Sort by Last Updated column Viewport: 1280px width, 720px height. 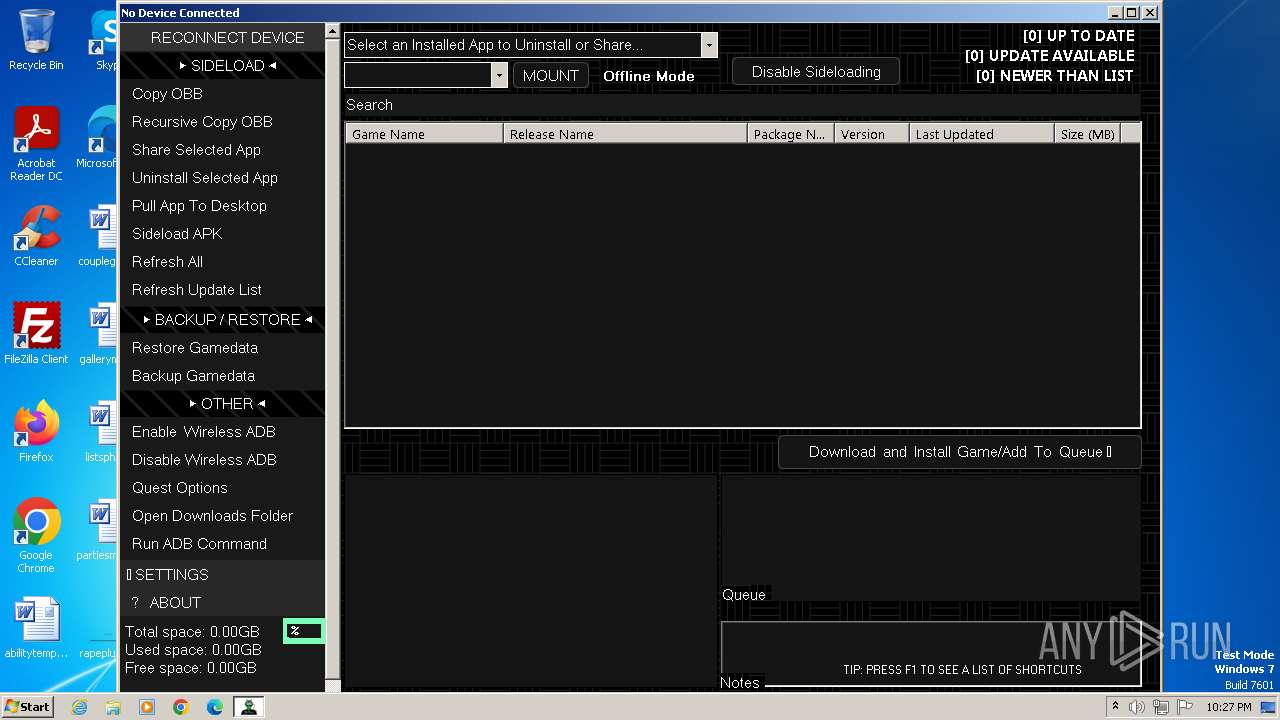982,134
